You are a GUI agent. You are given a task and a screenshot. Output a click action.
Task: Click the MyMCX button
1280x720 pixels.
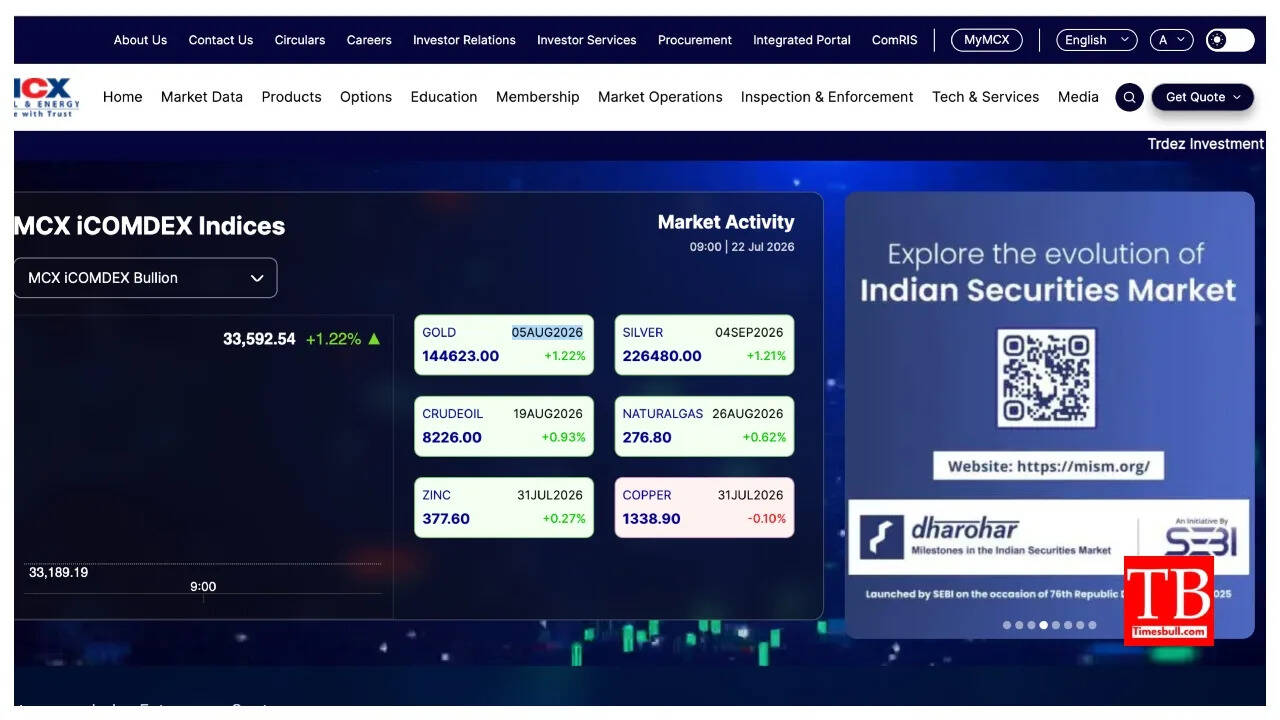[x=987, y=40]
